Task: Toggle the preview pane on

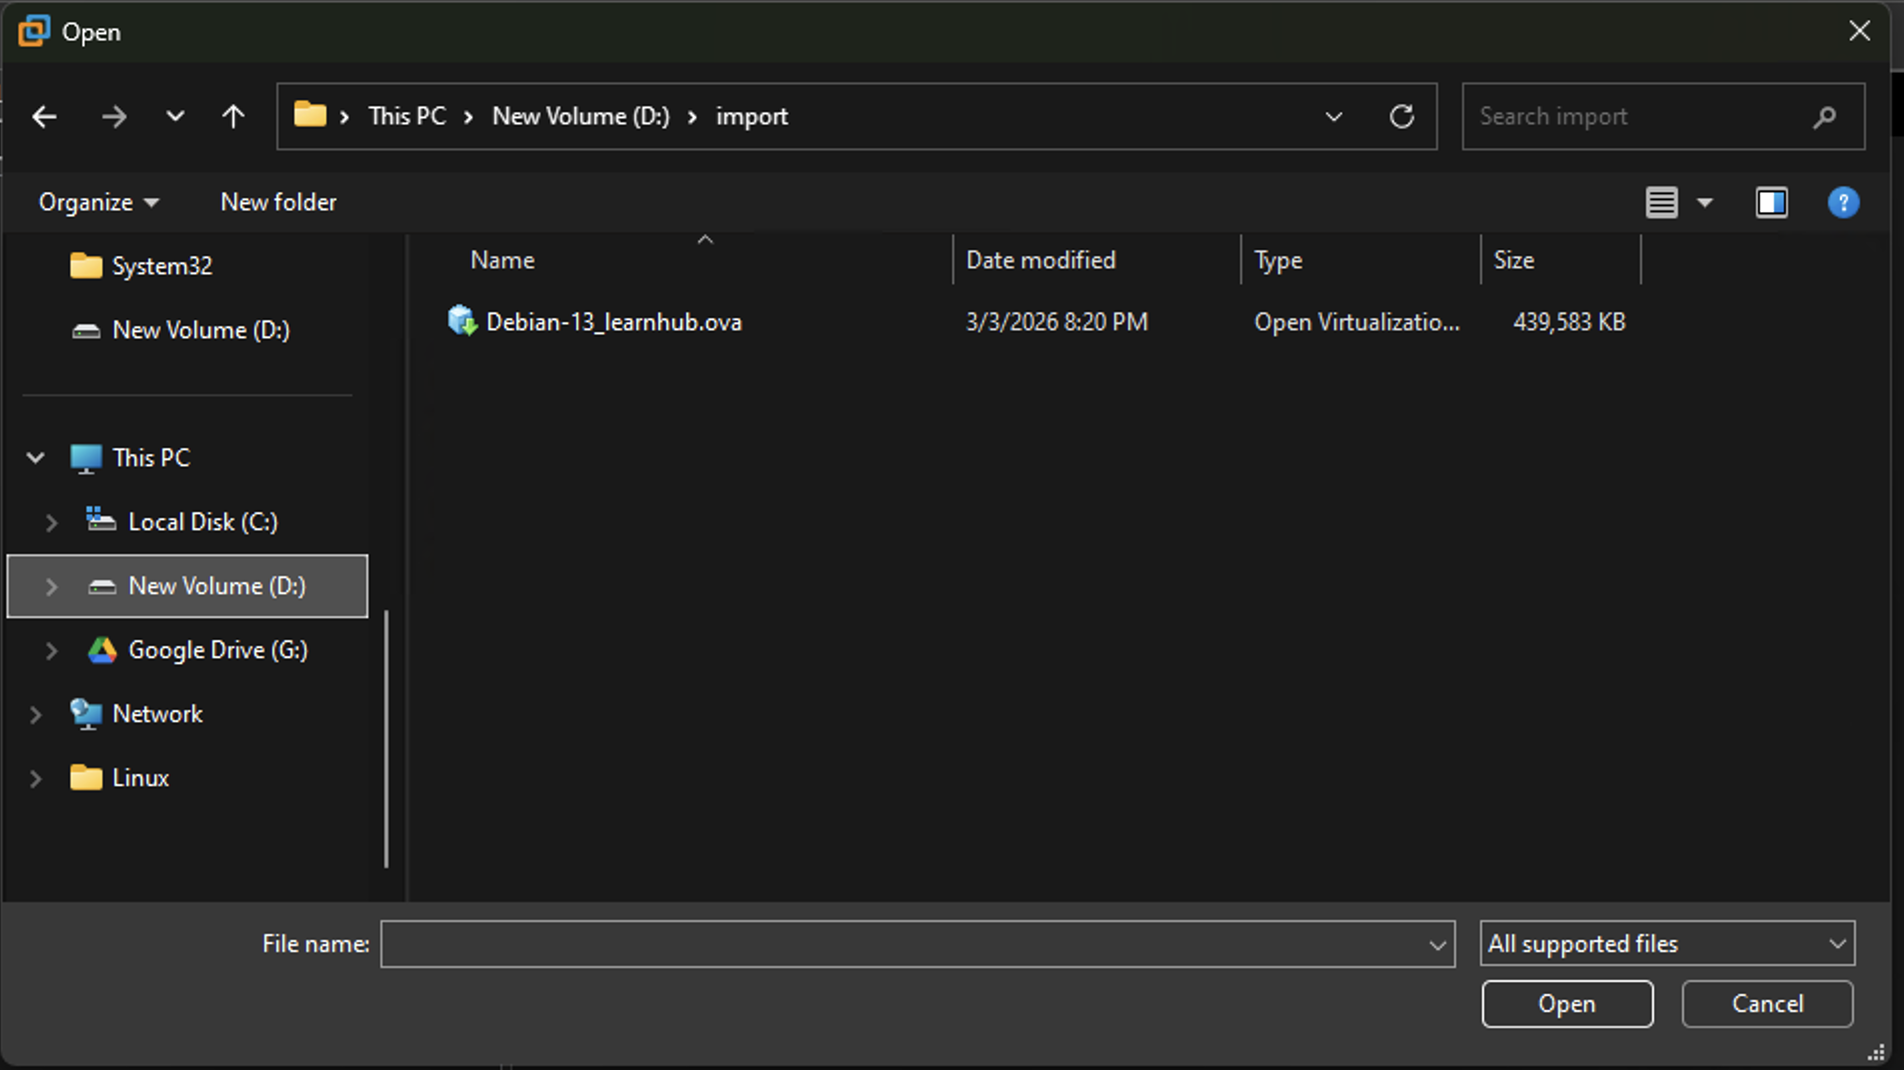Action: coord(1771,202)
